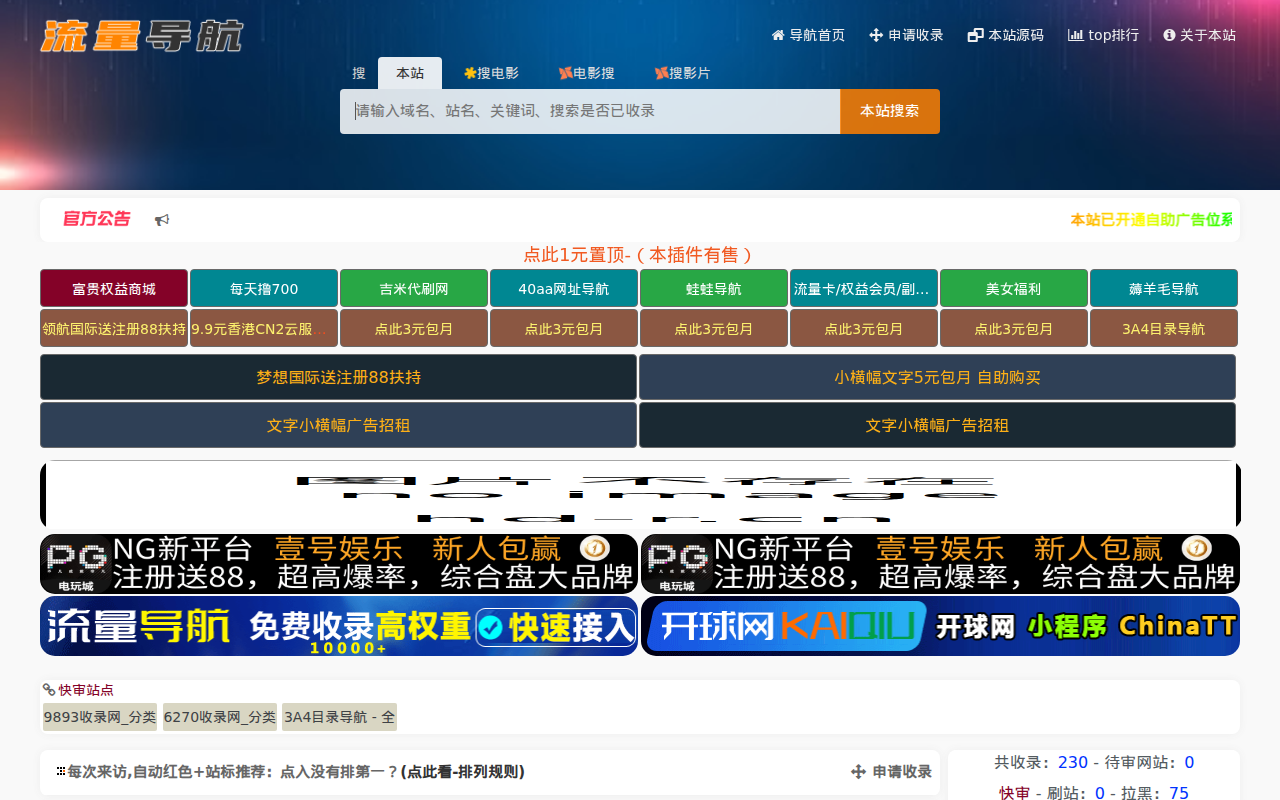Click the grid icon before 每次来访
This screenshot has width=1280, height=800.
click(61, 772)
